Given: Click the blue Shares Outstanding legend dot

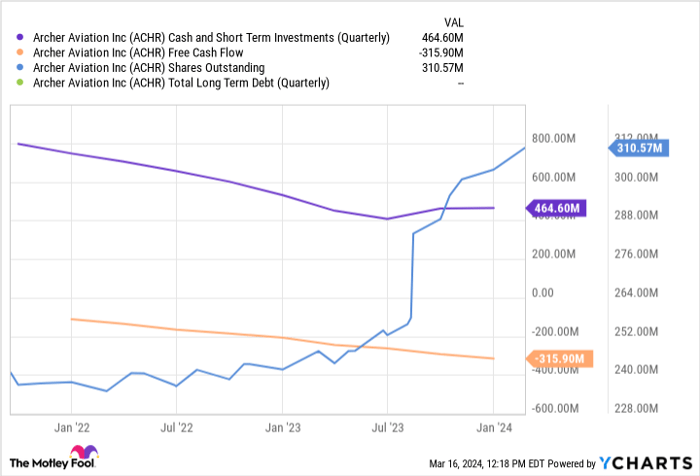Looking at the screenshot, I should point(22,68).
